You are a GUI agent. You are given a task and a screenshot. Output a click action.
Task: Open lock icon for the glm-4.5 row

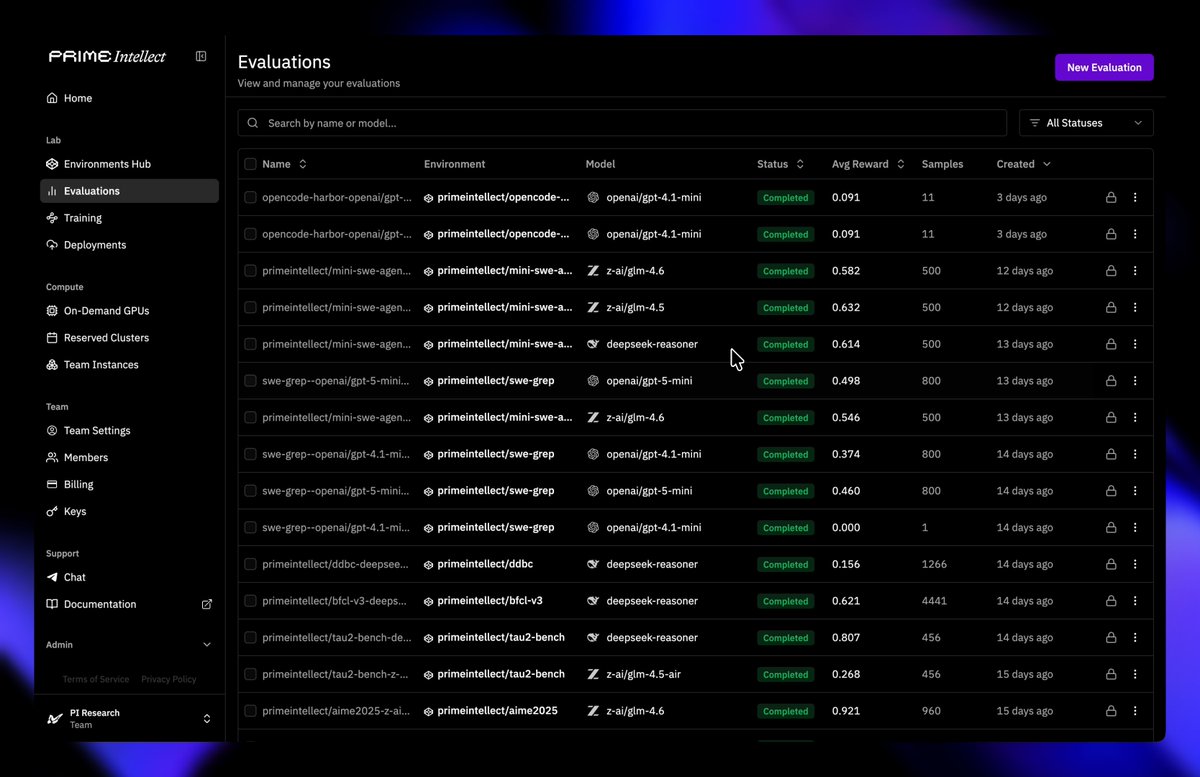coord(1110,308)
